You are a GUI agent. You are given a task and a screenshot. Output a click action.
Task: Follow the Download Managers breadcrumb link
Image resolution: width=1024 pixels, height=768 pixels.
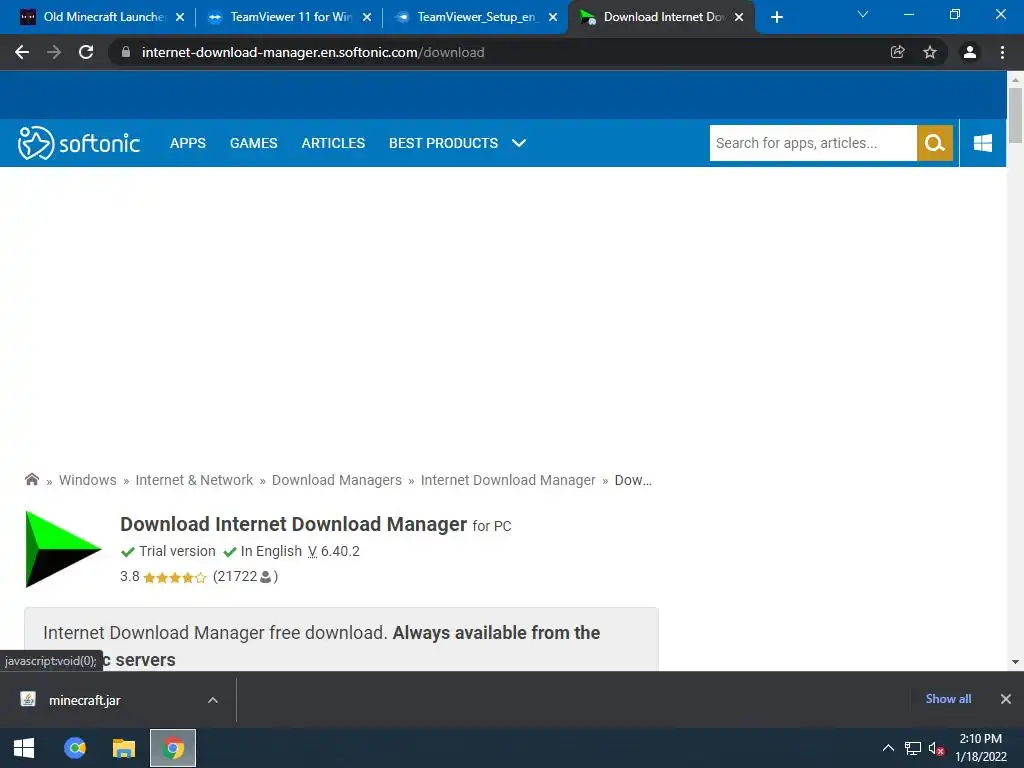pos(337,480)
